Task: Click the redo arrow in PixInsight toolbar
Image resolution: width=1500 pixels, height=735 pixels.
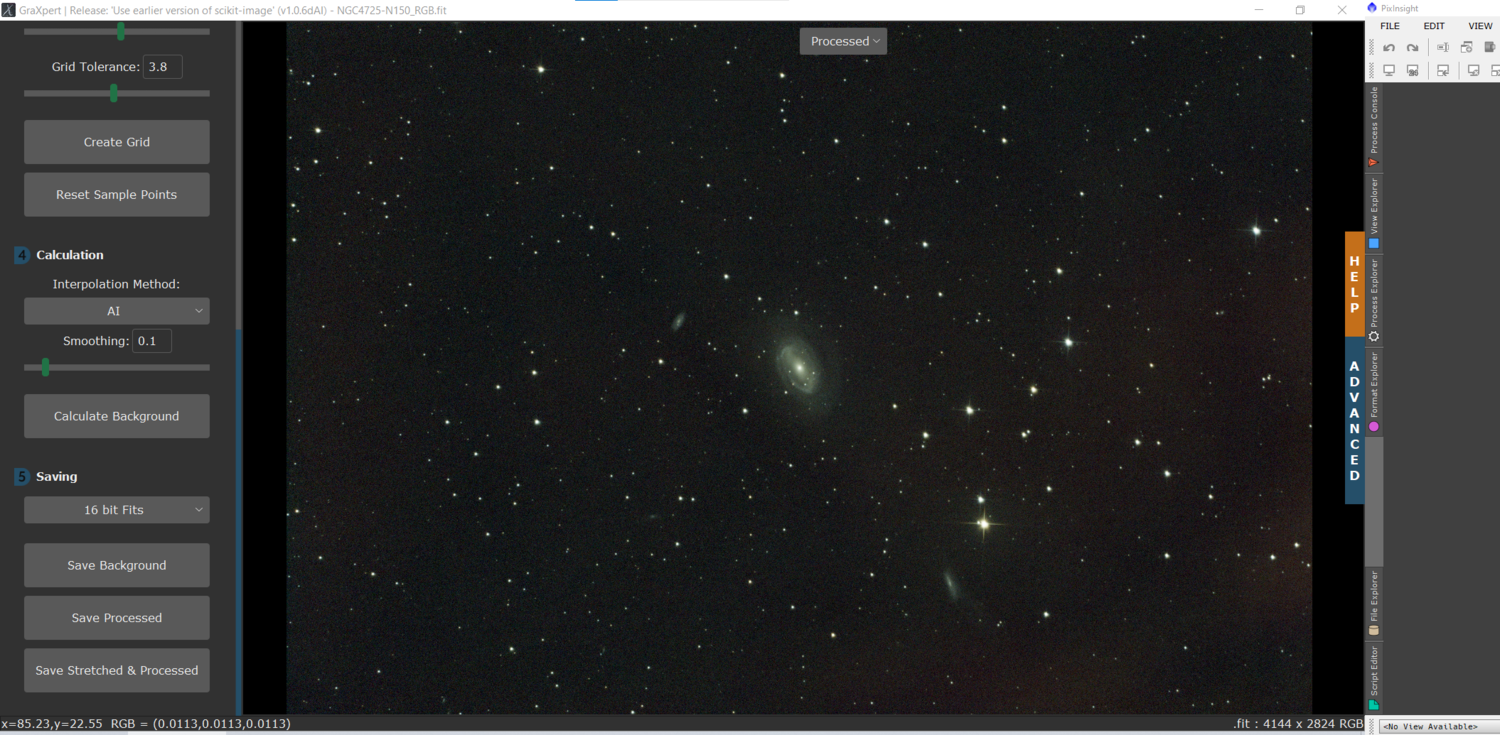Action: tap(1412, 47)
